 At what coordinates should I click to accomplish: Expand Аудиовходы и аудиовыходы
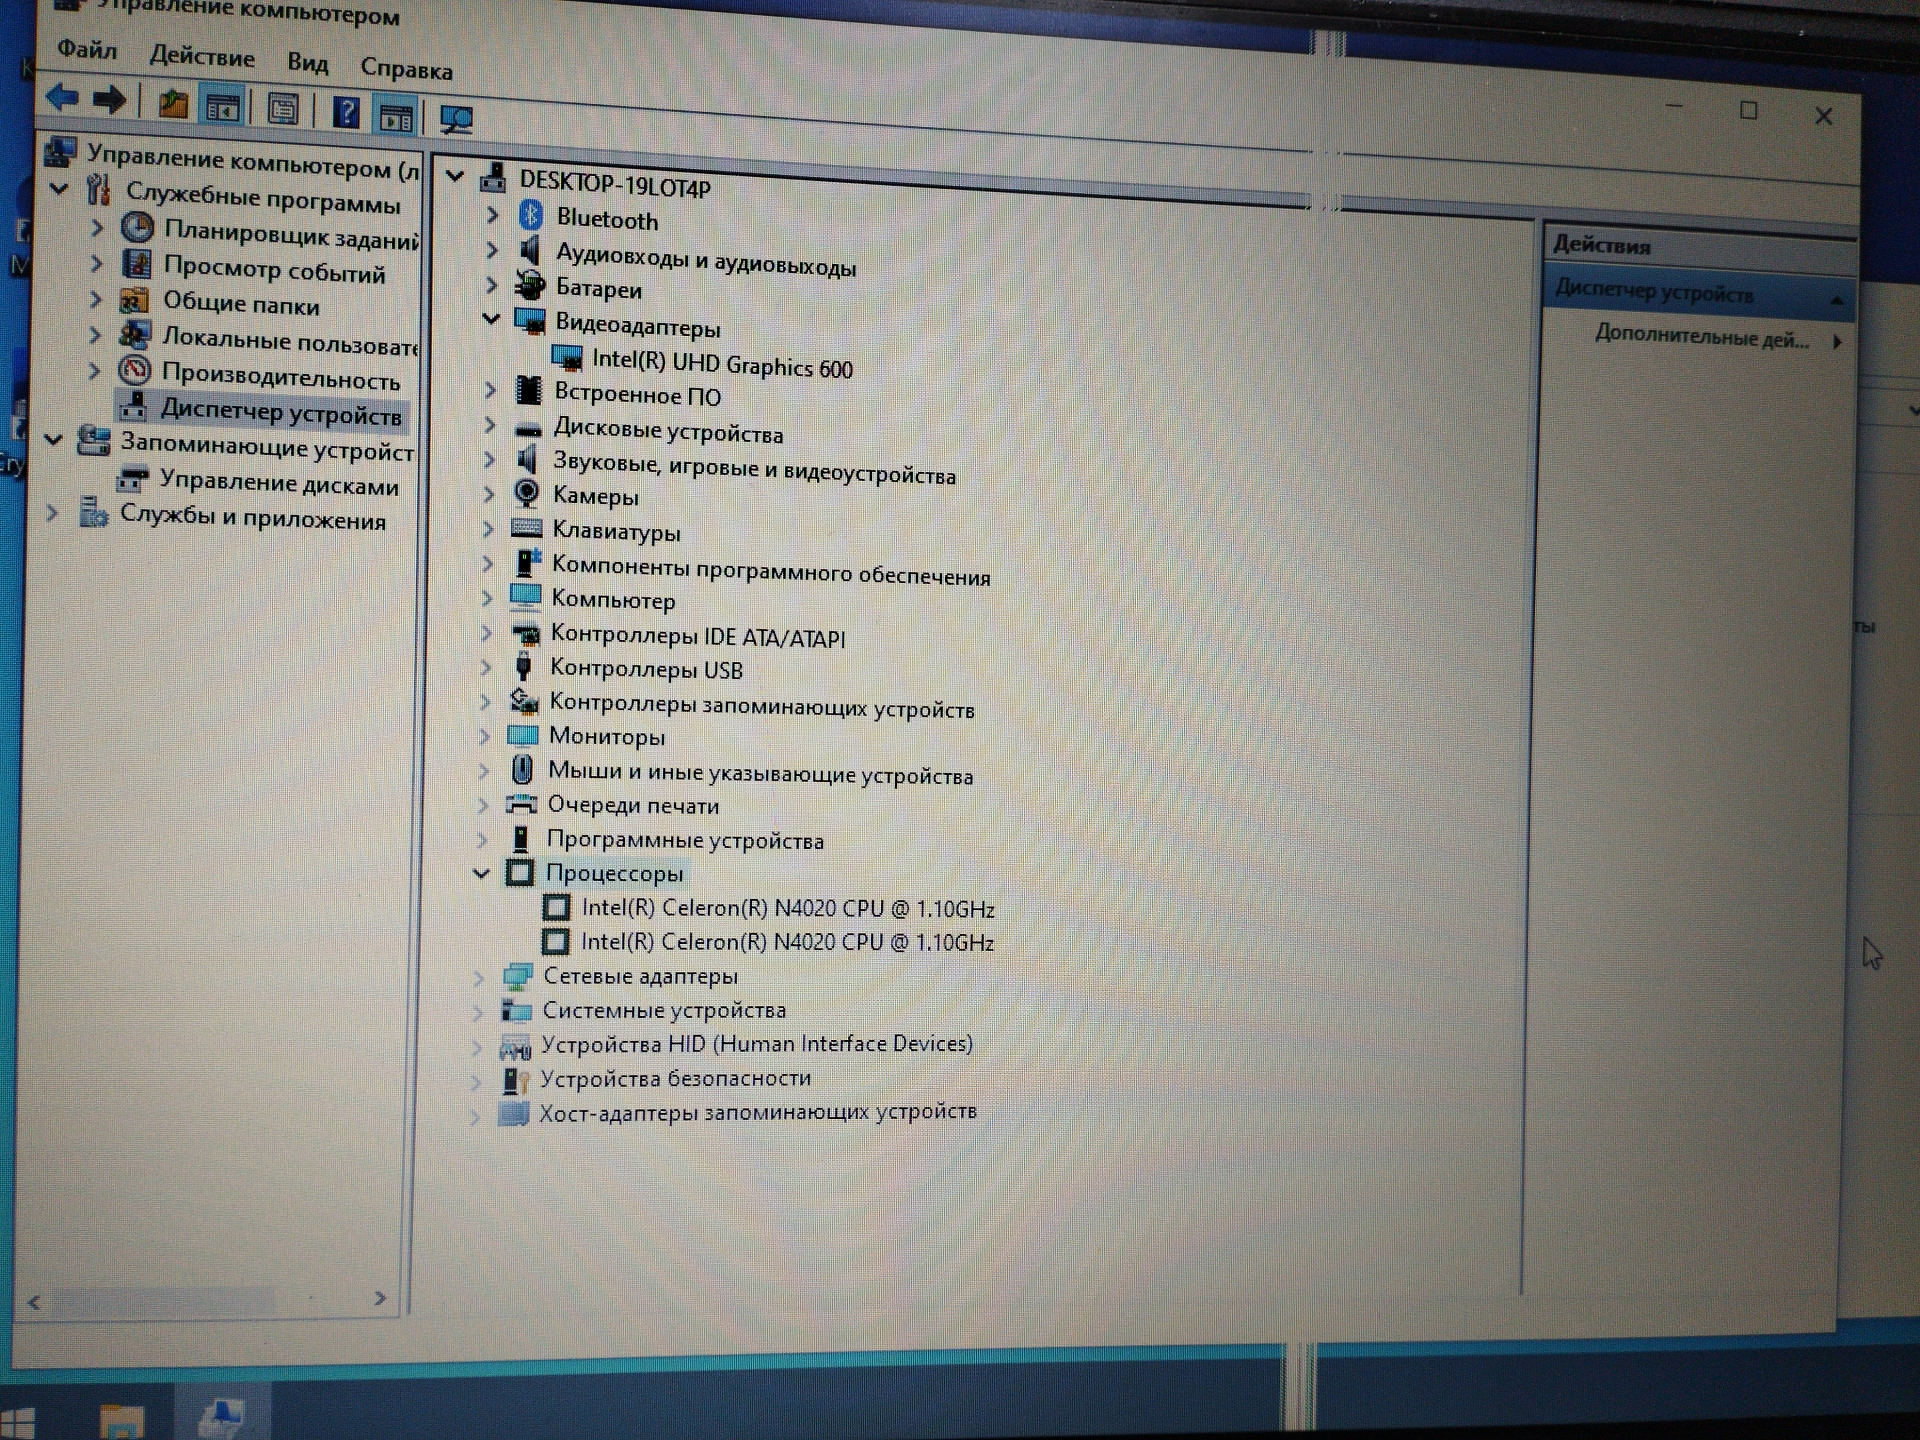492,249
